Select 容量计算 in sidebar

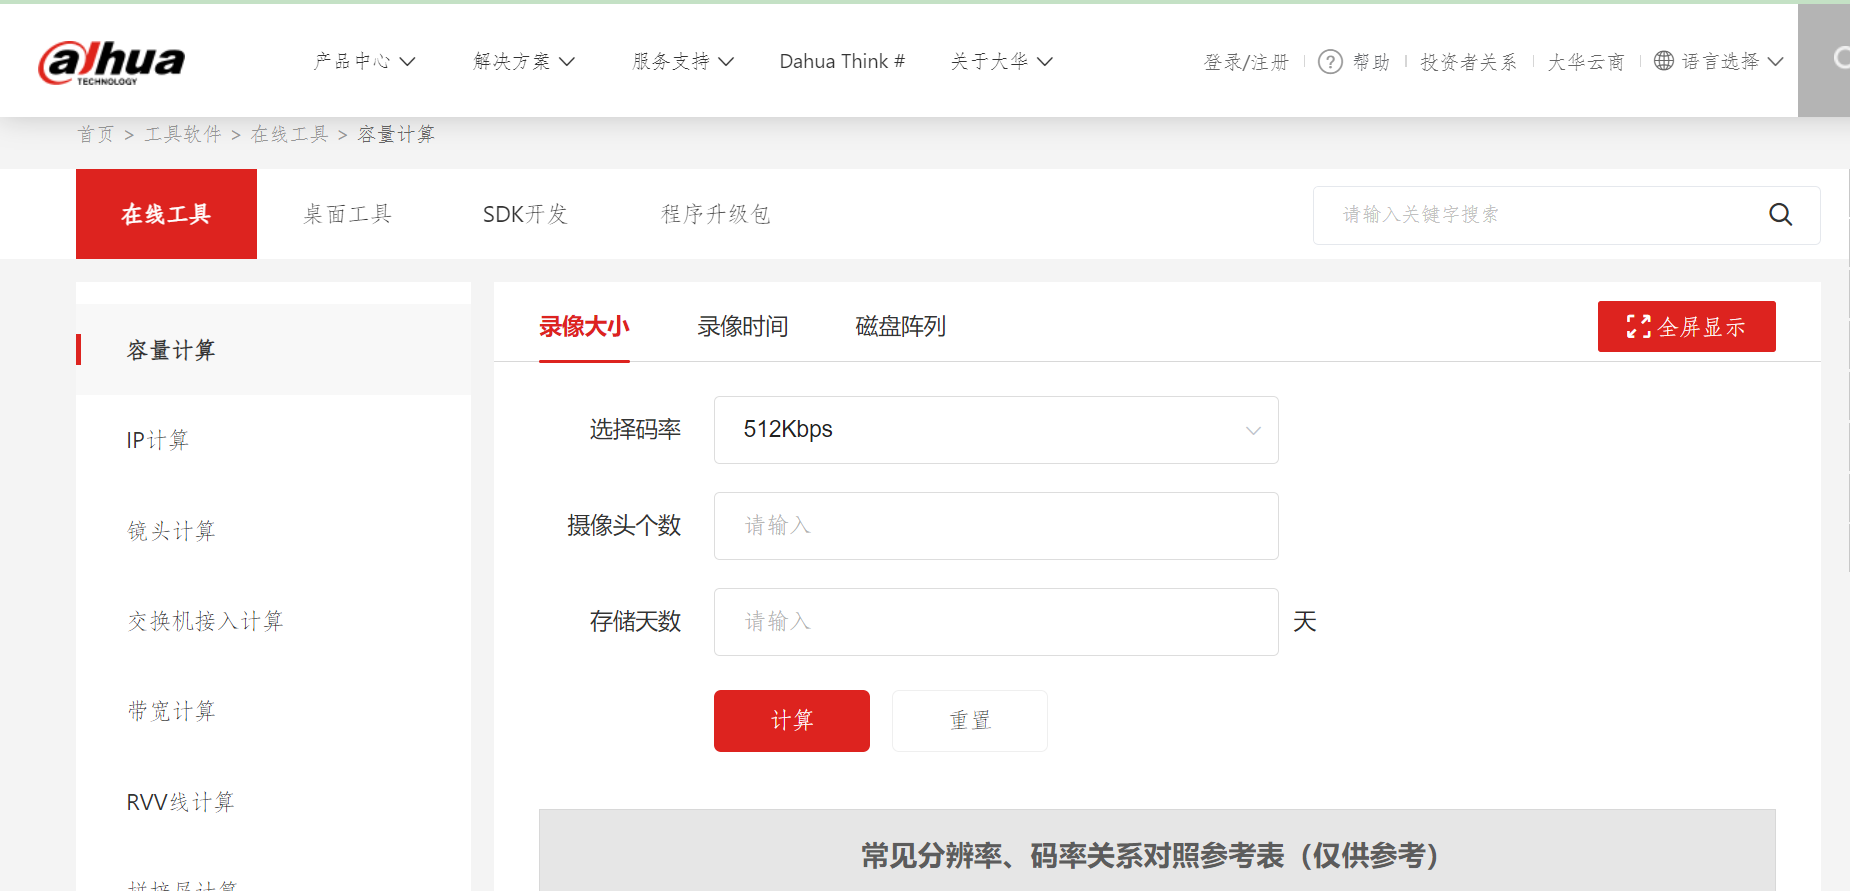[273, 350]
